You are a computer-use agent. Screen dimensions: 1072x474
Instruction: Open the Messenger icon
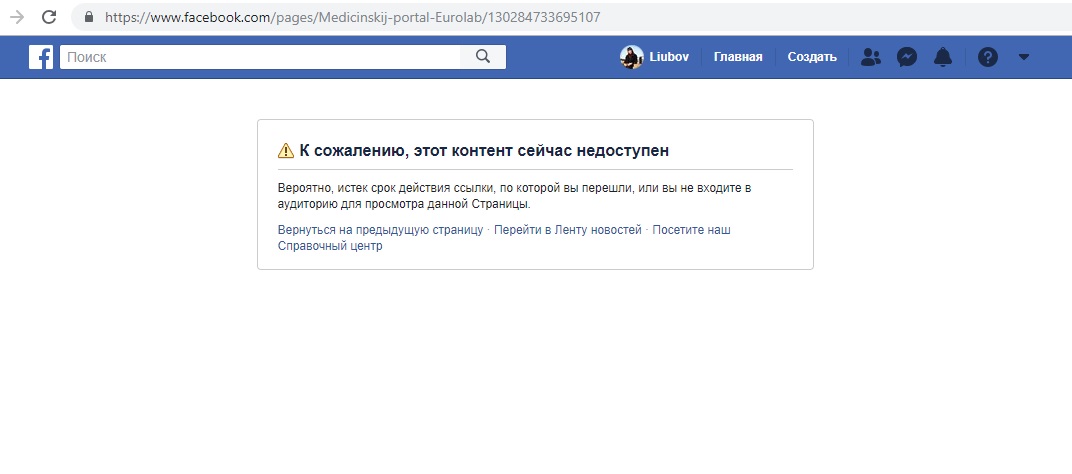(x=907, y=57)
